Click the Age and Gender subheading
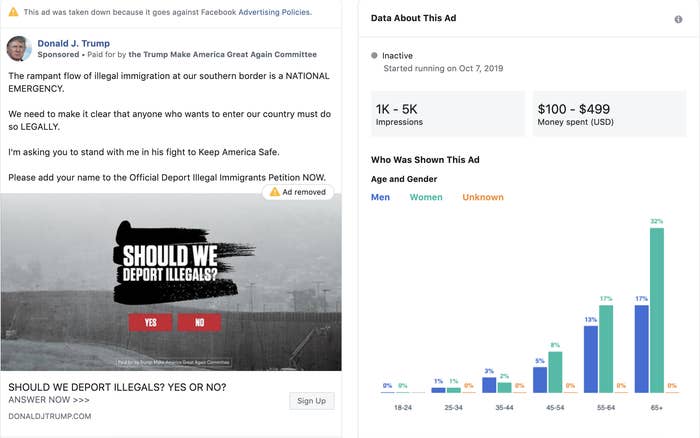This screenshot has height=438, width=700. coord(404,179)
